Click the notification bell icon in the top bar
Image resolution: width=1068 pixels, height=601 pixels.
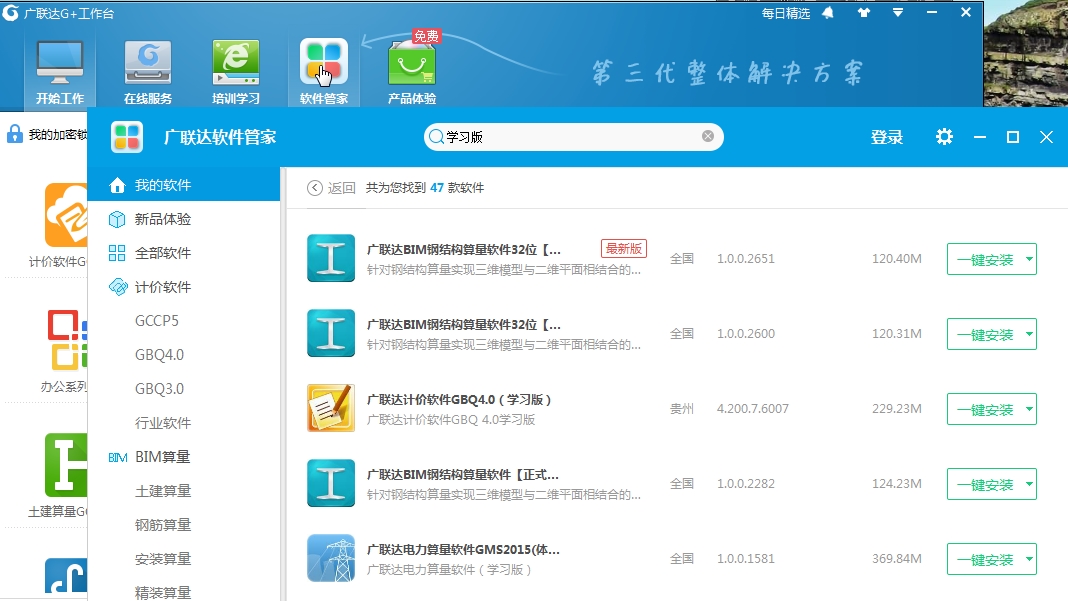point(828,13)
